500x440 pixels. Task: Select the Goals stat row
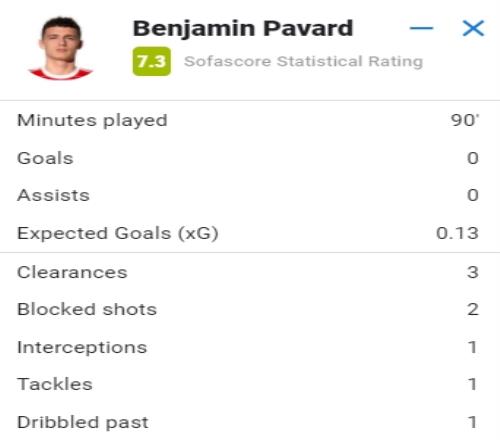[250, 158]
